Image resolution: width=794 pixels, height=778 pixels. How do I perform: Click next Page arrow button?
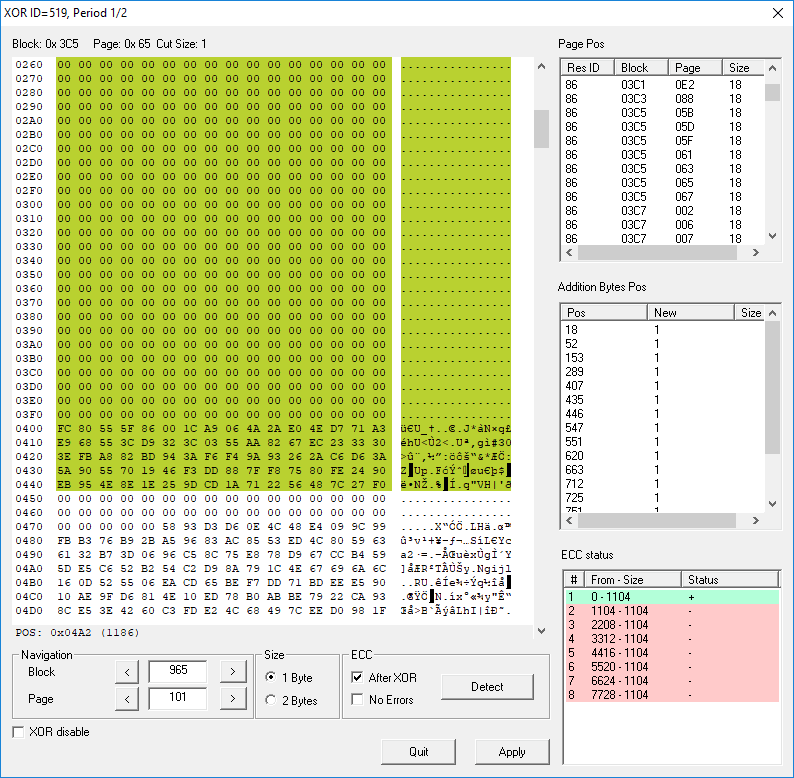233,699
